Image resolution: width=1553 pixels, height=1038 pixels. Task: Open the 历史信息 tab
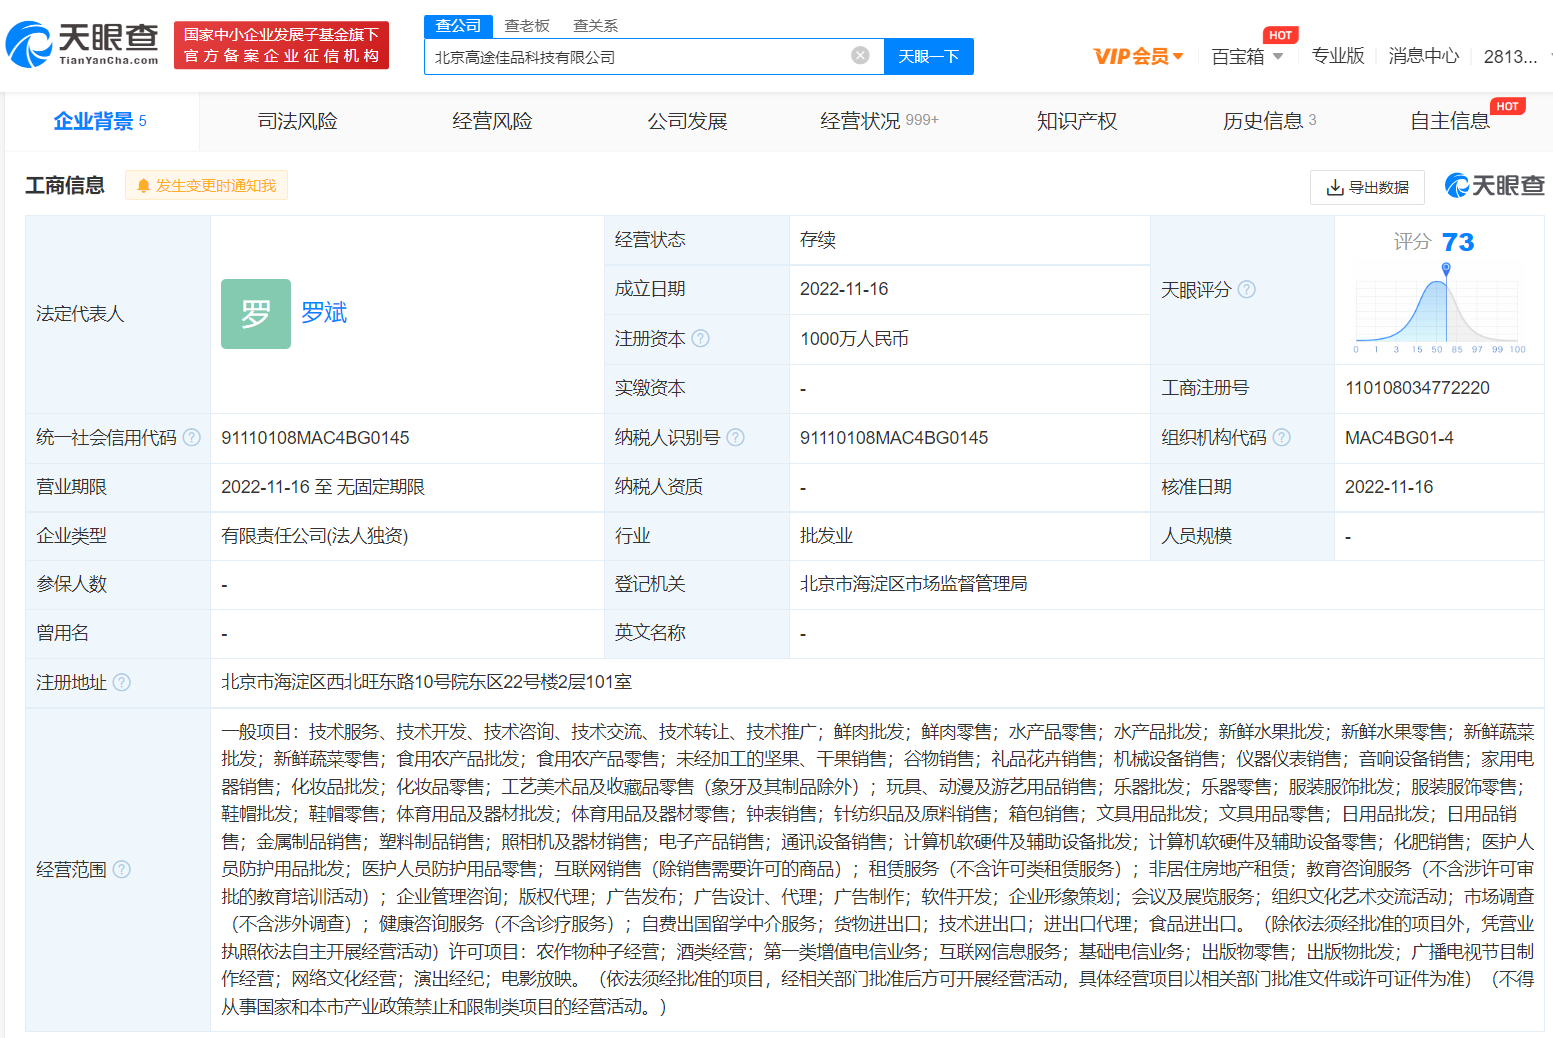pyautogui.click(x=1270, y=121)
